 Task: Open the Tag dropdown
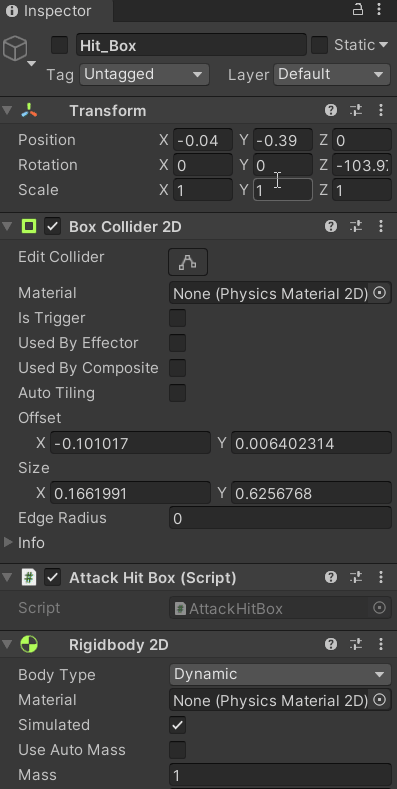[x=144, y=74]
